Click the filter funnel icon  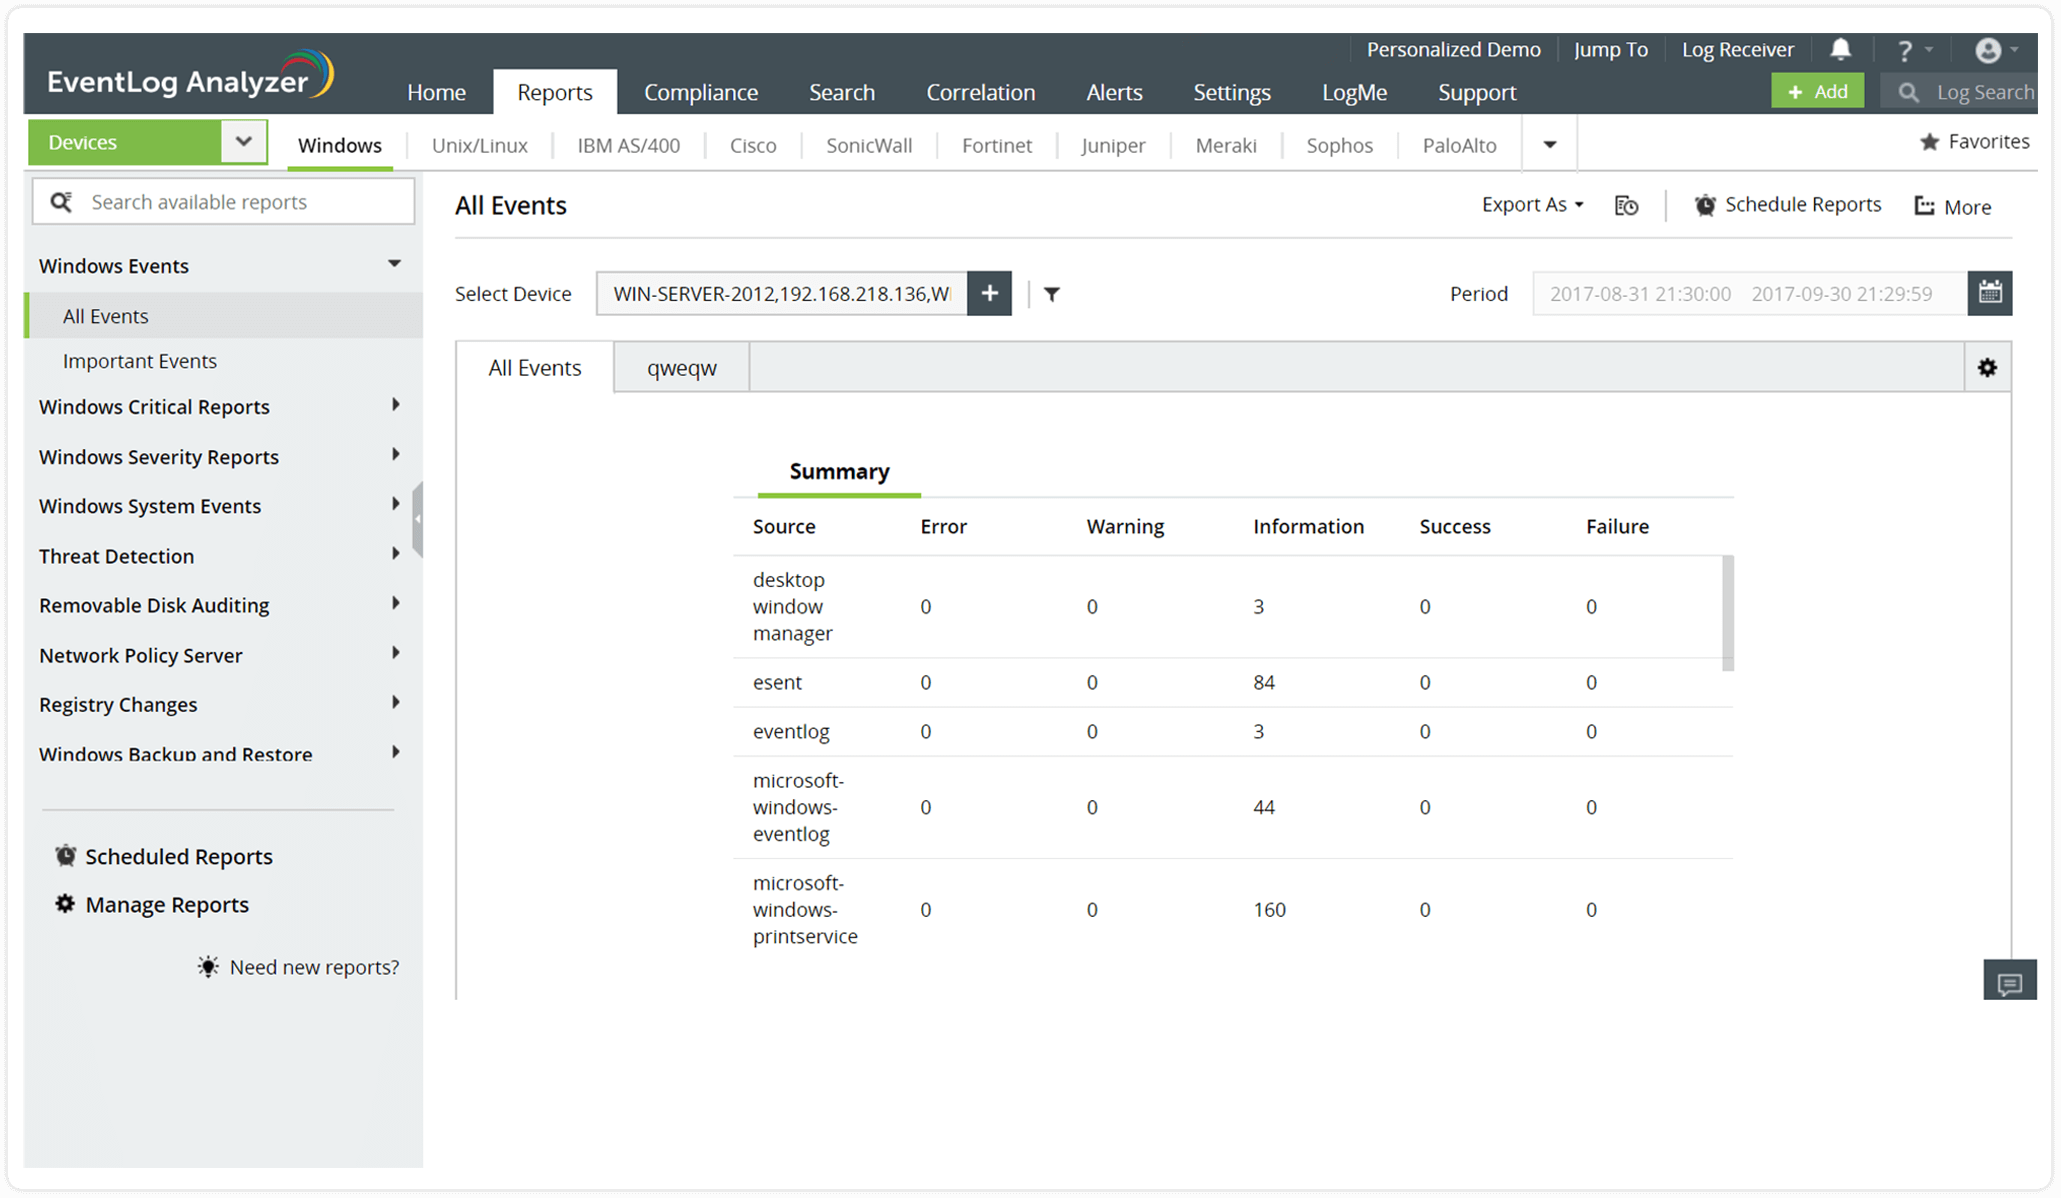1051,294
